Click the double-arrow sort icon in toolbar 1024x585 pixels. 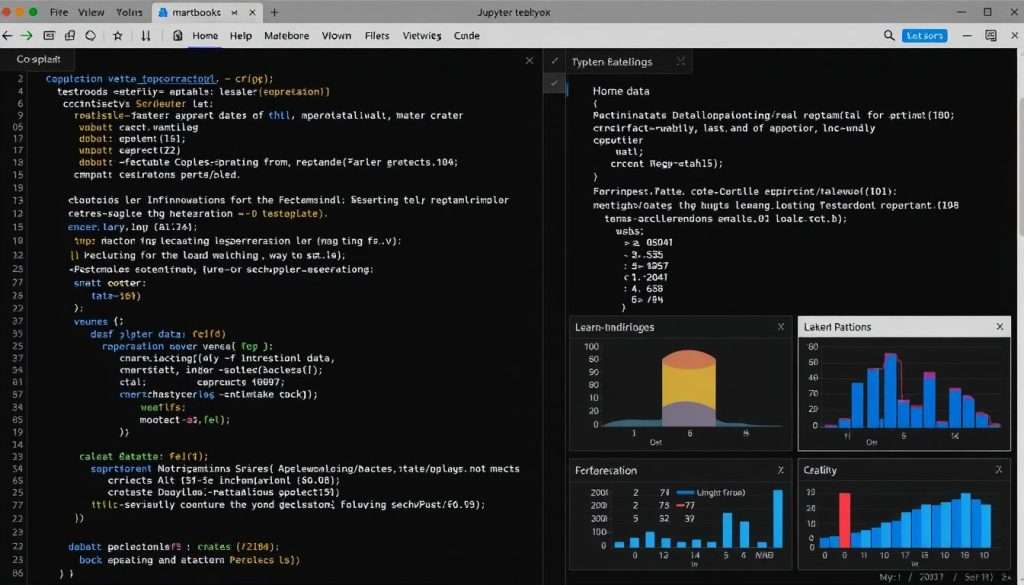click(145, 34)
